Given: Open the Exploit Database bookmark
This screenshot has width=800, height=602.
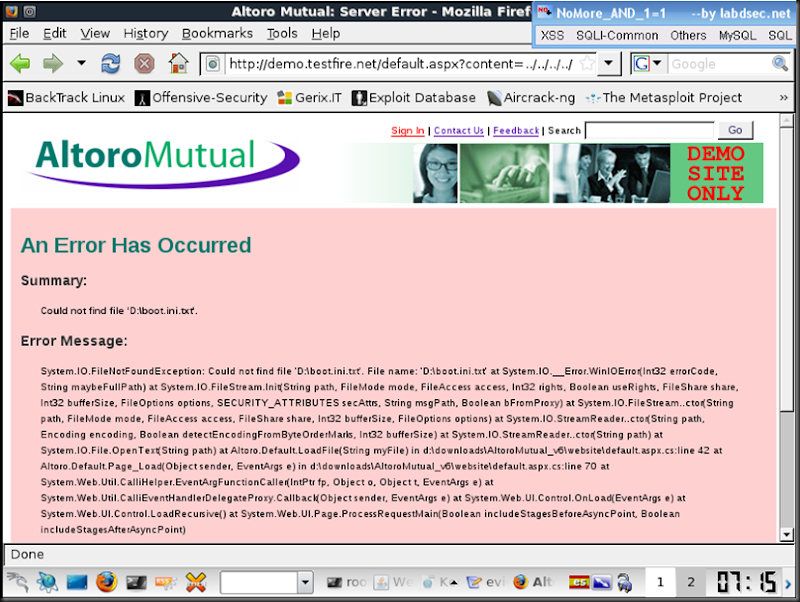Looking at the screenshot, I should coord(414,98).
